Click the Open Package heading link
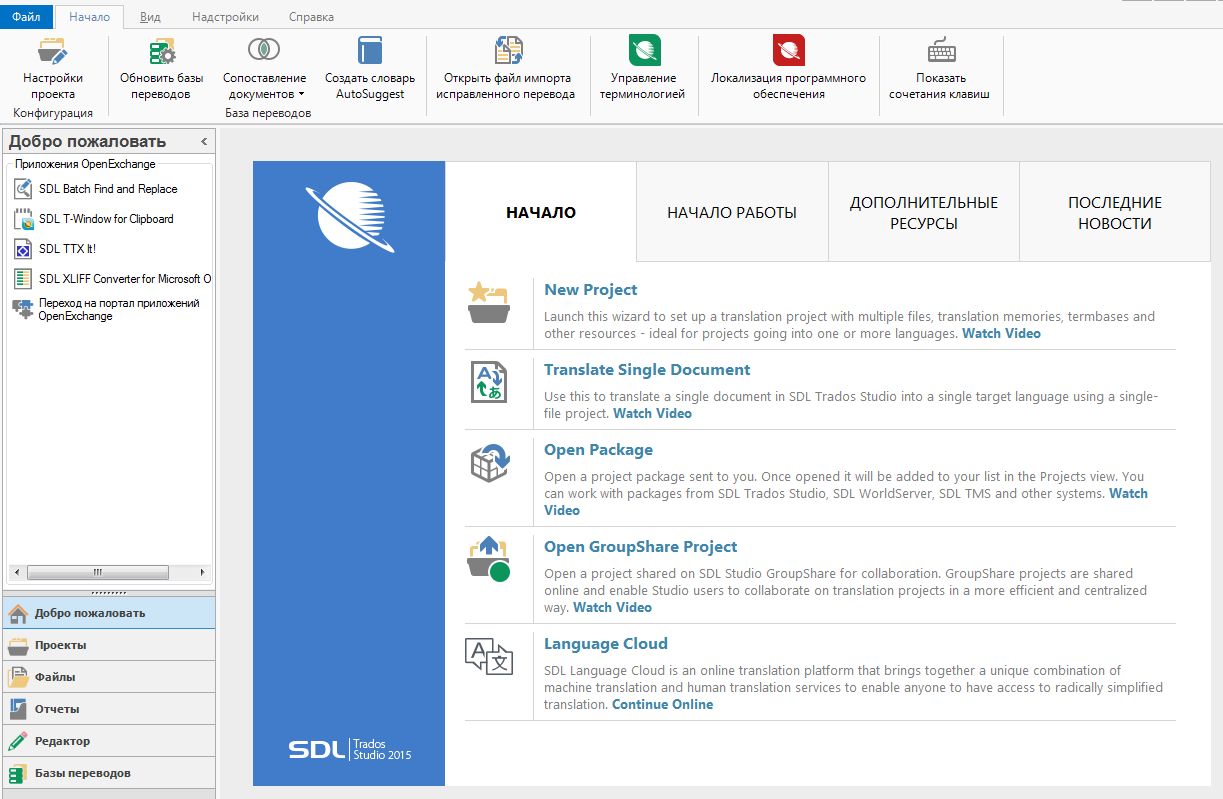 pos(598,450)
